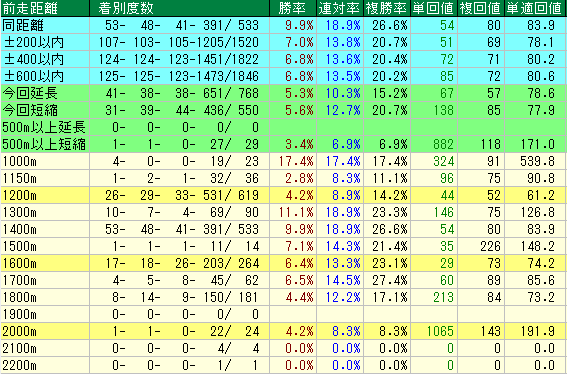Select the highlighted 1600m row label
This screenshot has width=567, height=374.
pyautogui.click(x=20, y=263)
